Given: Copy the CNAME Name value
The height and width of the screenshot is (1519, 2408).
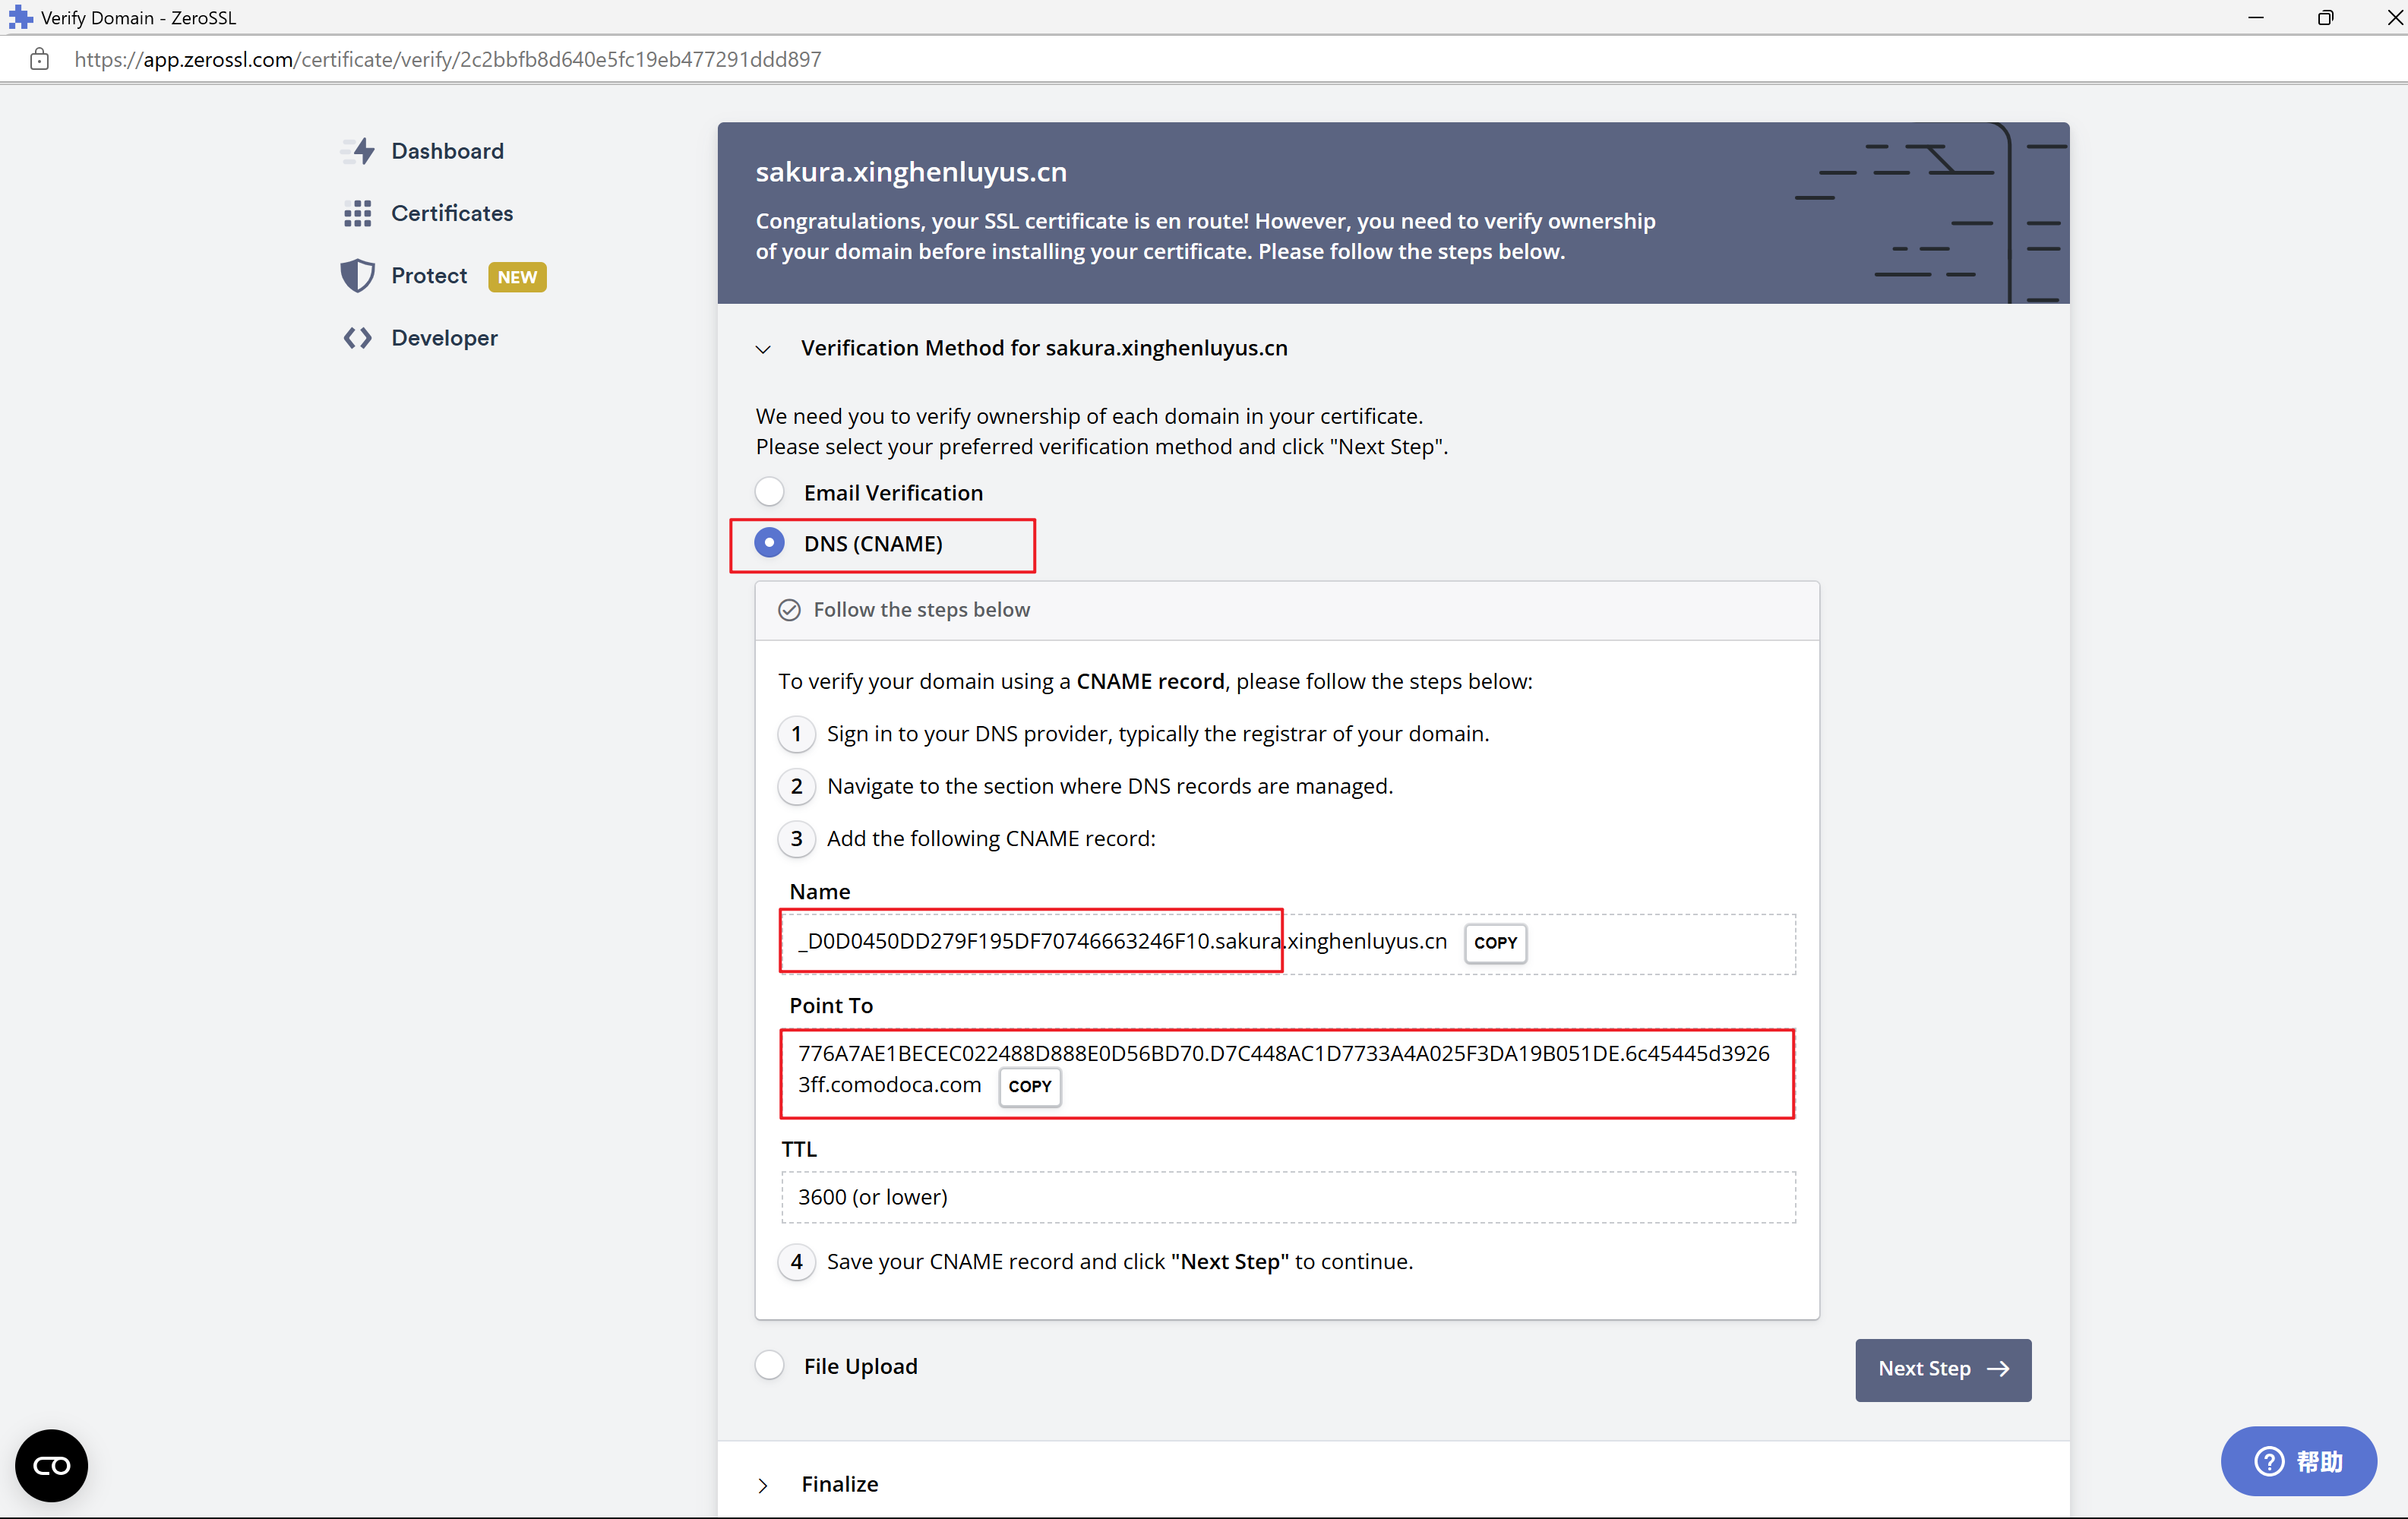Looking at the screenshot, I should tap(1494, 942).
